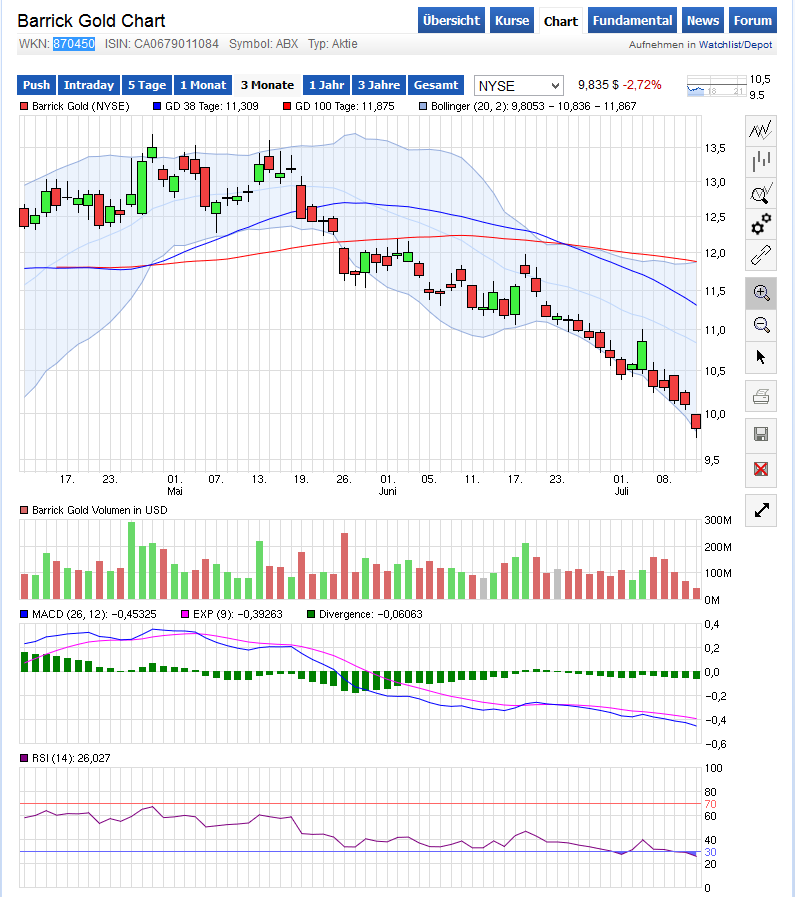Image resolution: width=795 pixels, height=897 pixels.
Task: Activate the zoom-in magnifier tool
Action: click(x=761, y=293)
